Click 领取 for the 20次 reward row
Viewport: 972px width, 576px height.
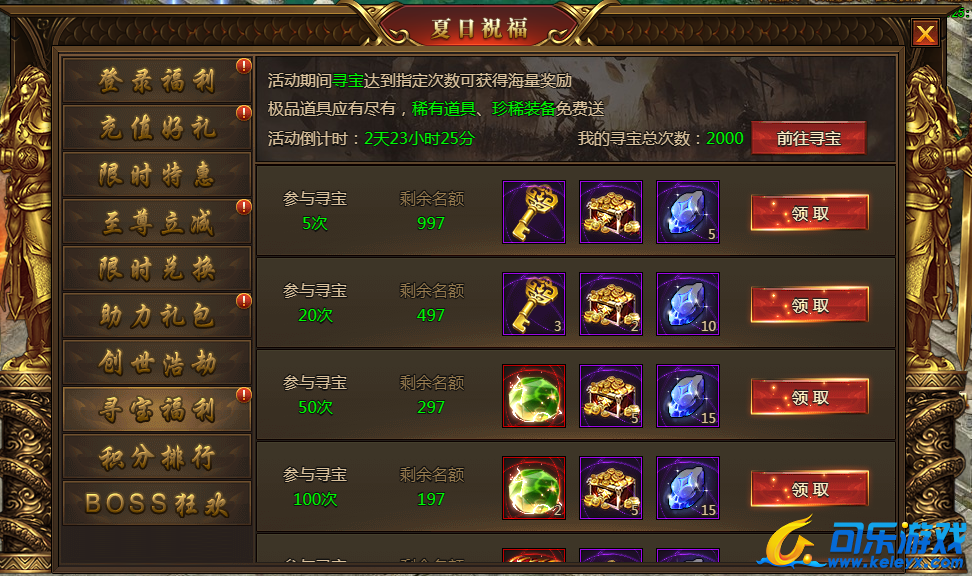(x=810, y=305)
